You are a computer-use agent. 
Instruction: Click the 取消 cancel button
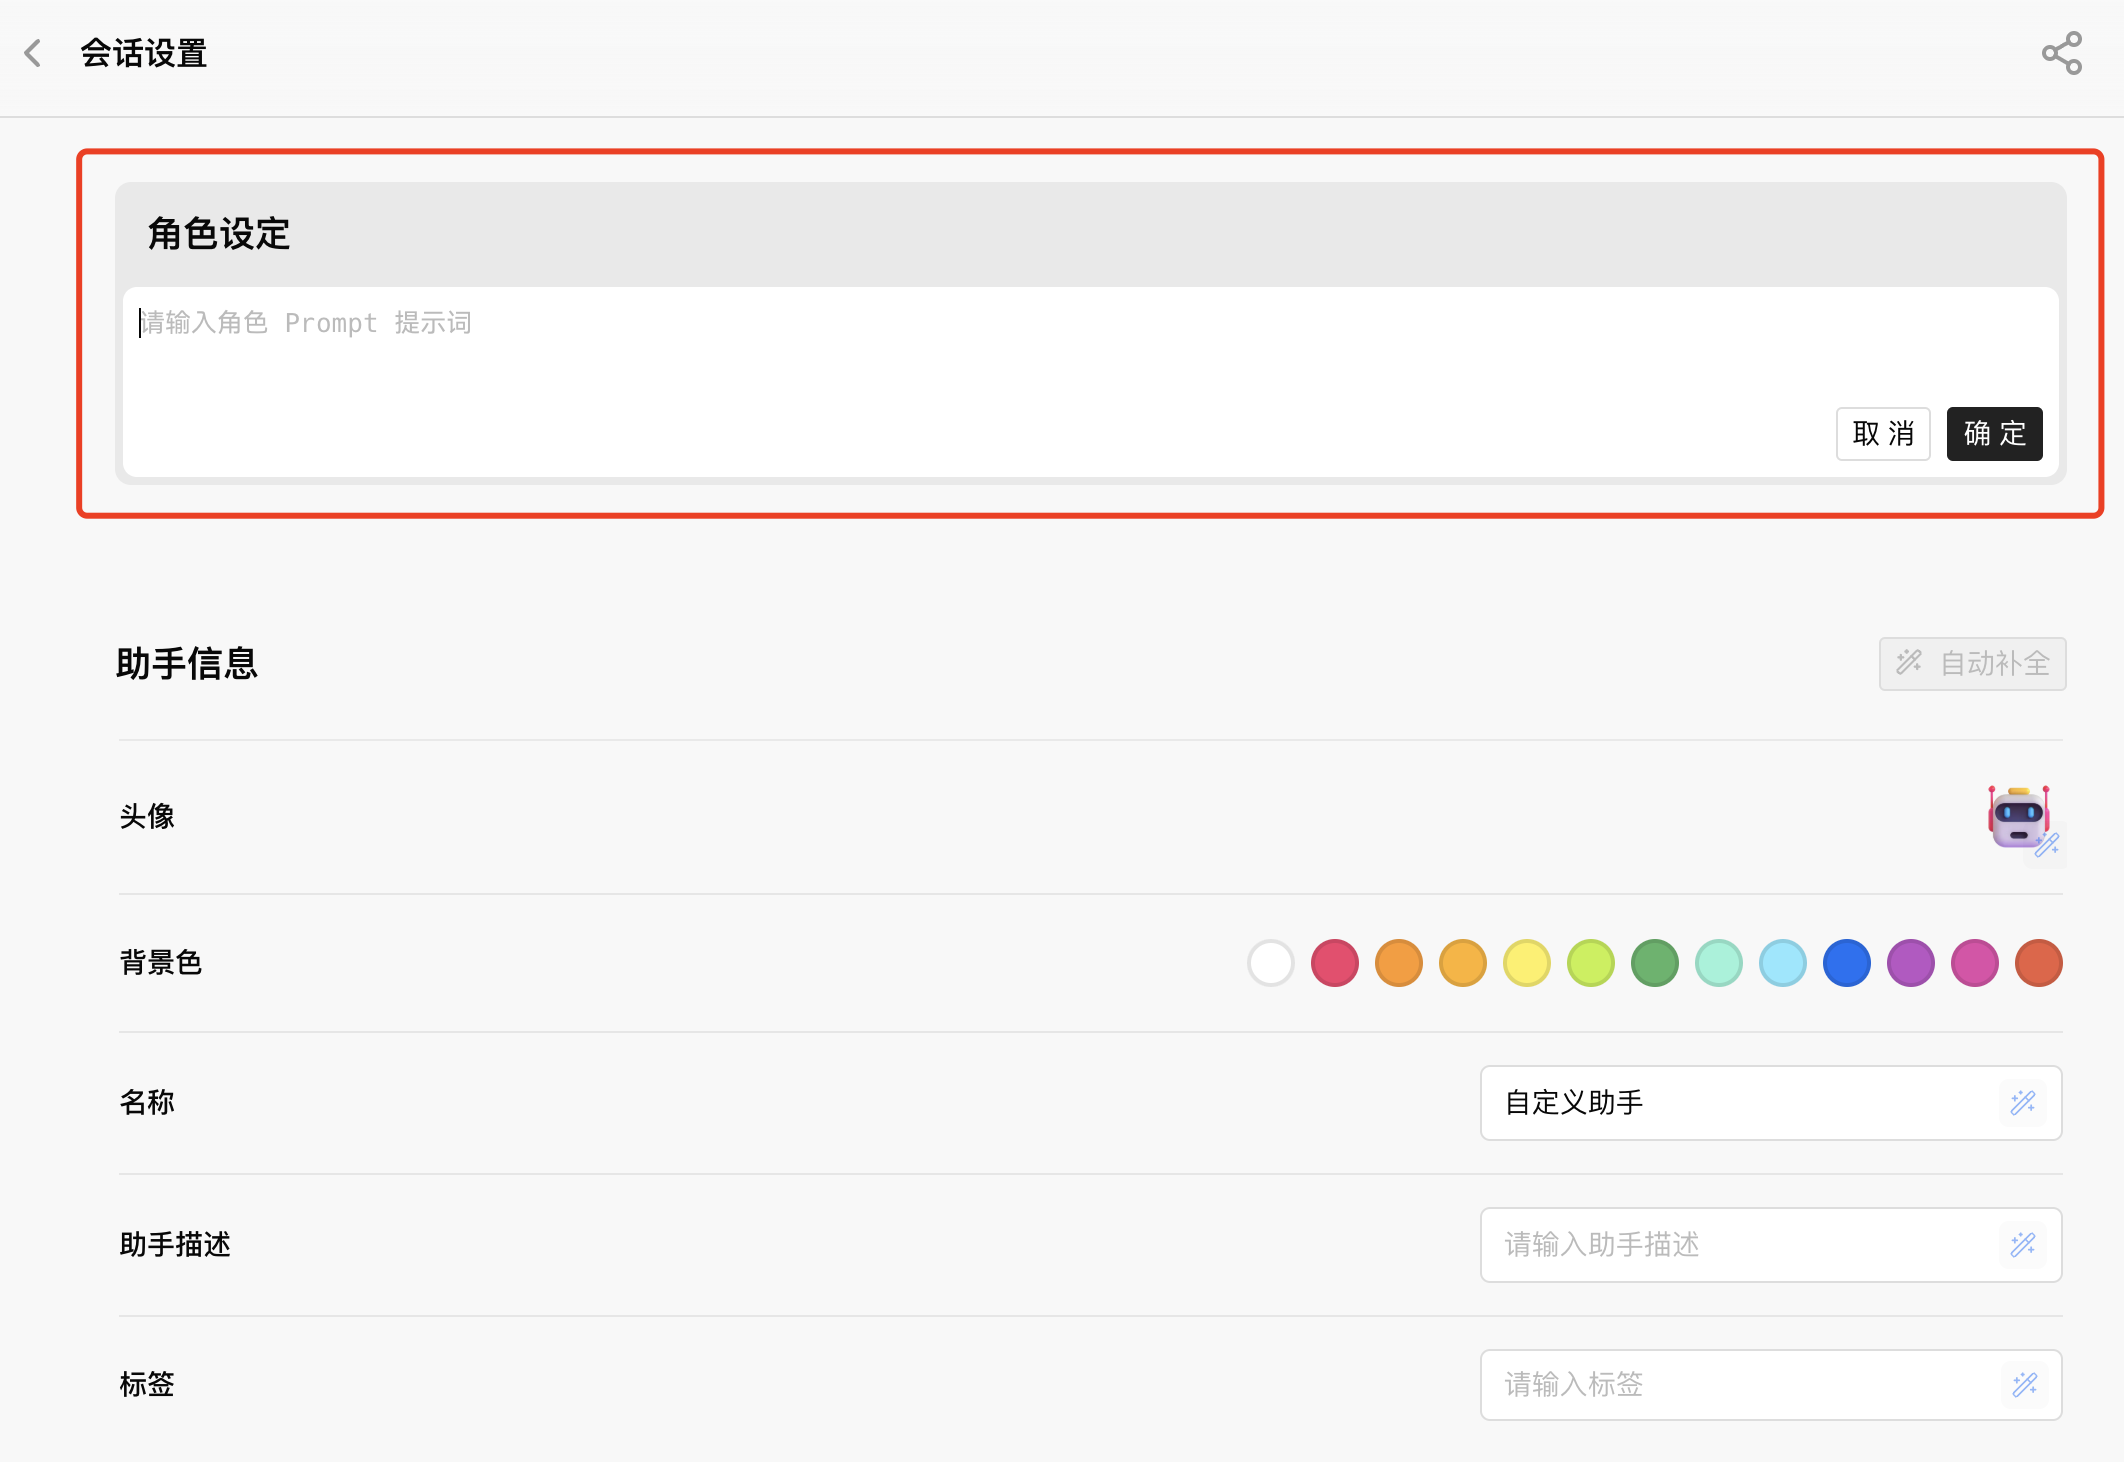(x=1883, y=434)
